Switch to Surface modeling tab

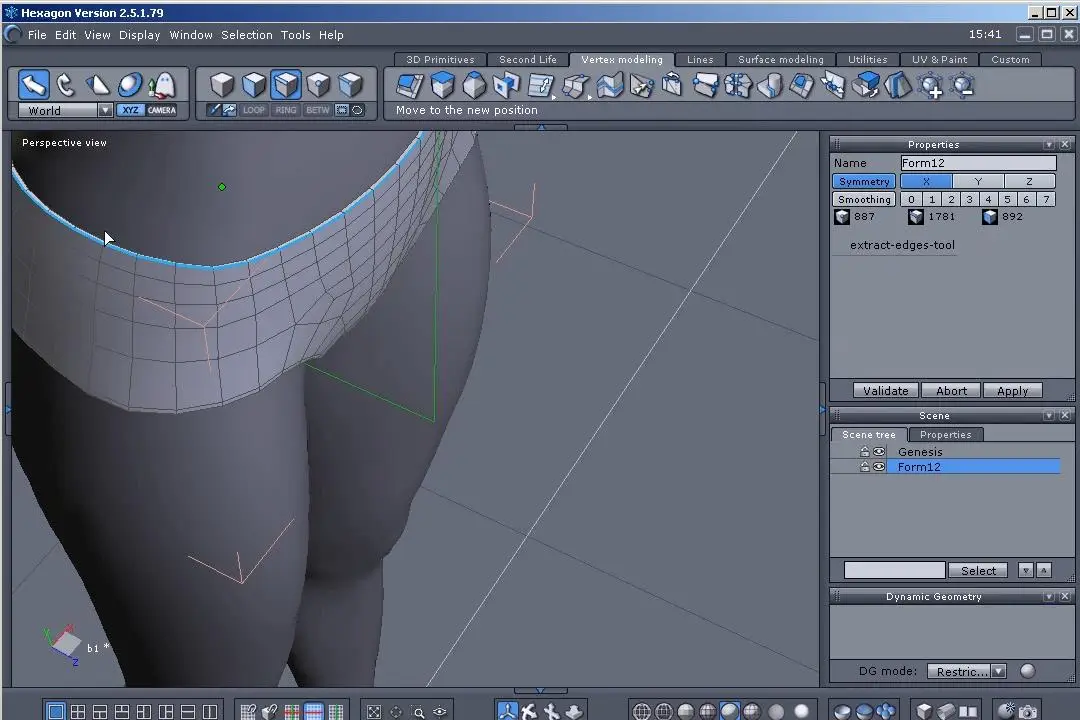pyautogui.click(x=780, y=60)
